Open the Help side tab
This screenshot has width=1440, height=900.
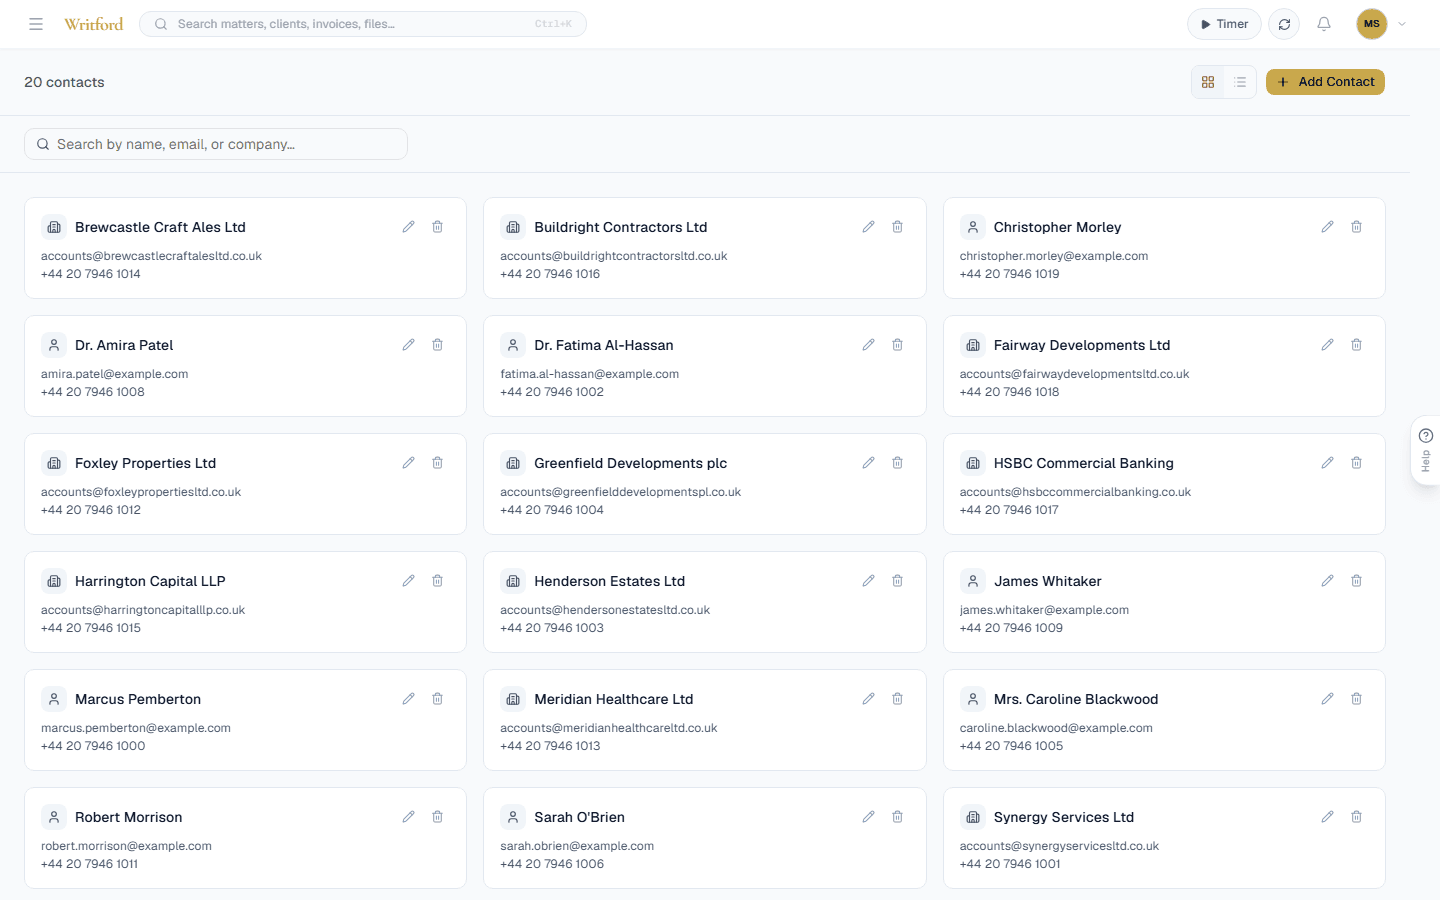coord(1426,451)
